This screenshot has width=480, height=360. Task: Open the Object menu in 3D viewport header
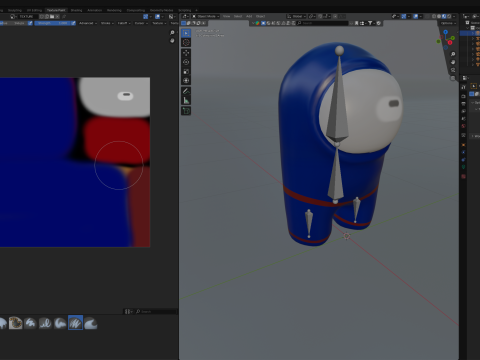coord(260,16)
